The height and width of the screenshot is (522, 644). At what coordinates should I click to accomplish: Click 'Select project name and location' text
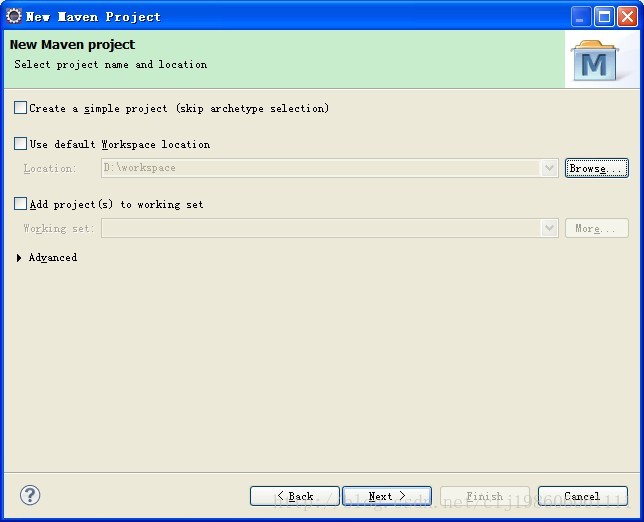tap(110, 64)
